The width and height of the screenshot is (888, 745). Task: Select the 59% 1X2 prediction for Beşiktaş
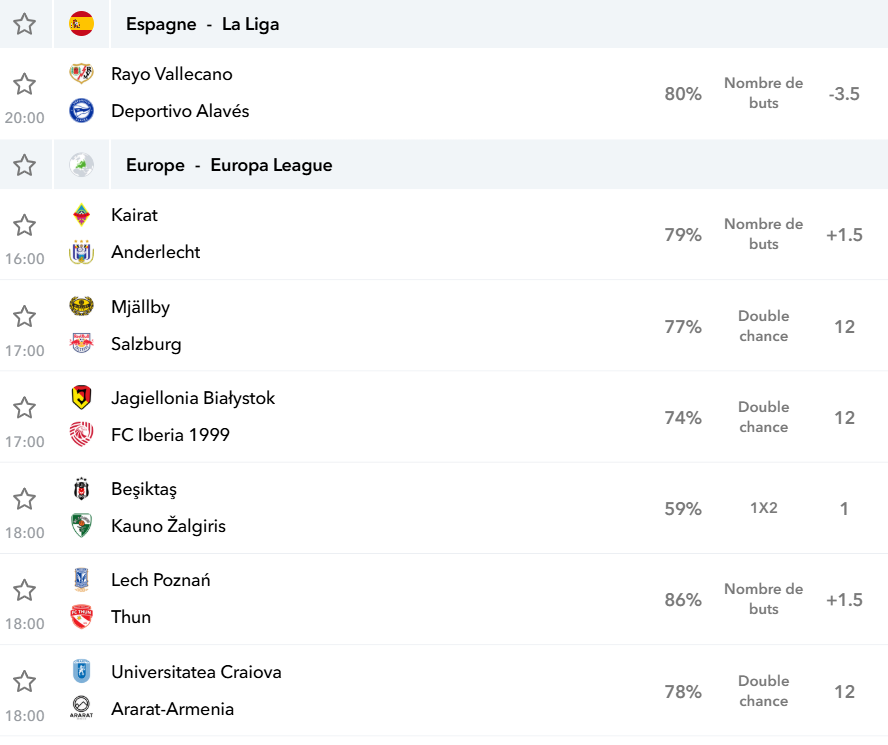click(683, 508)
